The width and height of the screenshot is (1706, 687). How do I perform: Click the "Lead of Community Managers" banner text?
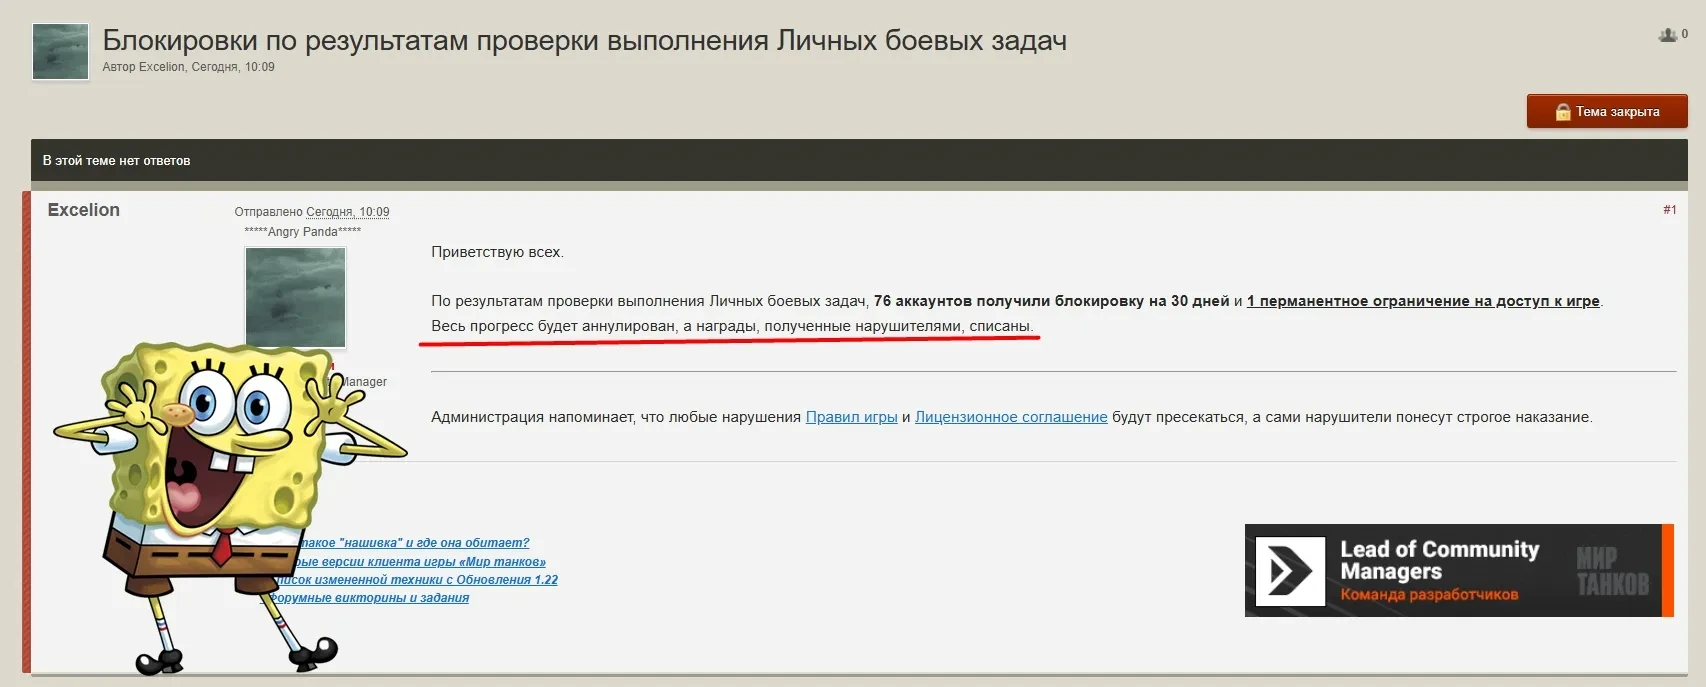pyautogui.click(x=1438, y=560)
